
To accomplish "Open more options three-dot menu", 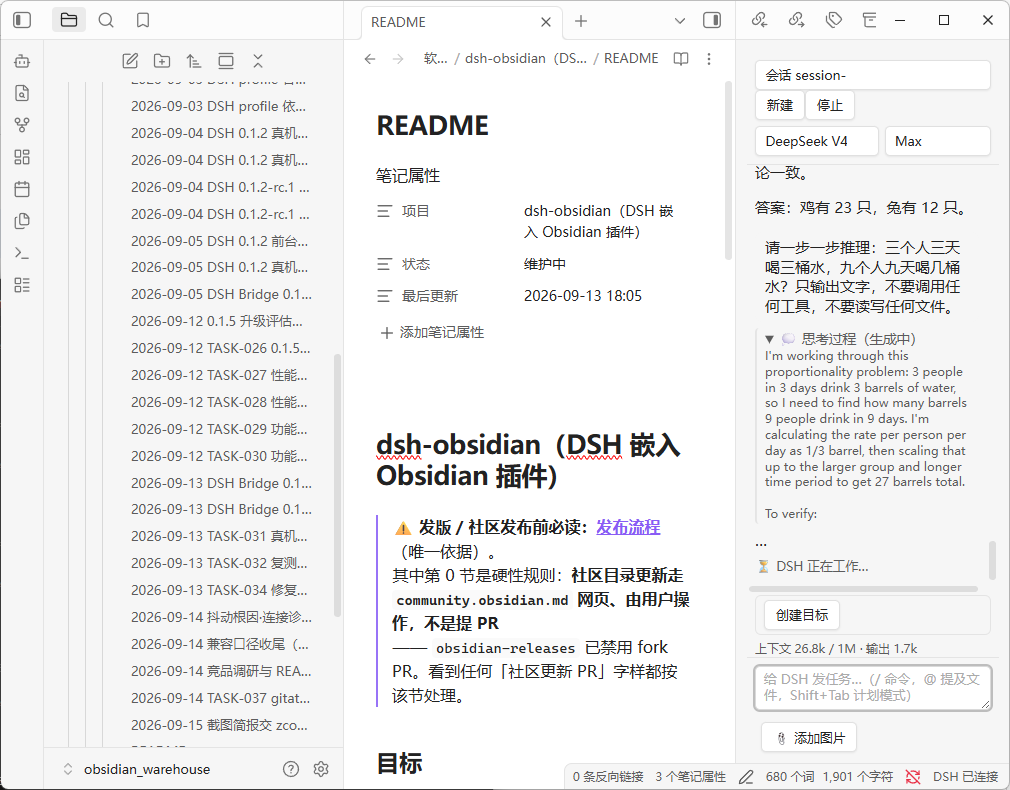I will (709, 59).
